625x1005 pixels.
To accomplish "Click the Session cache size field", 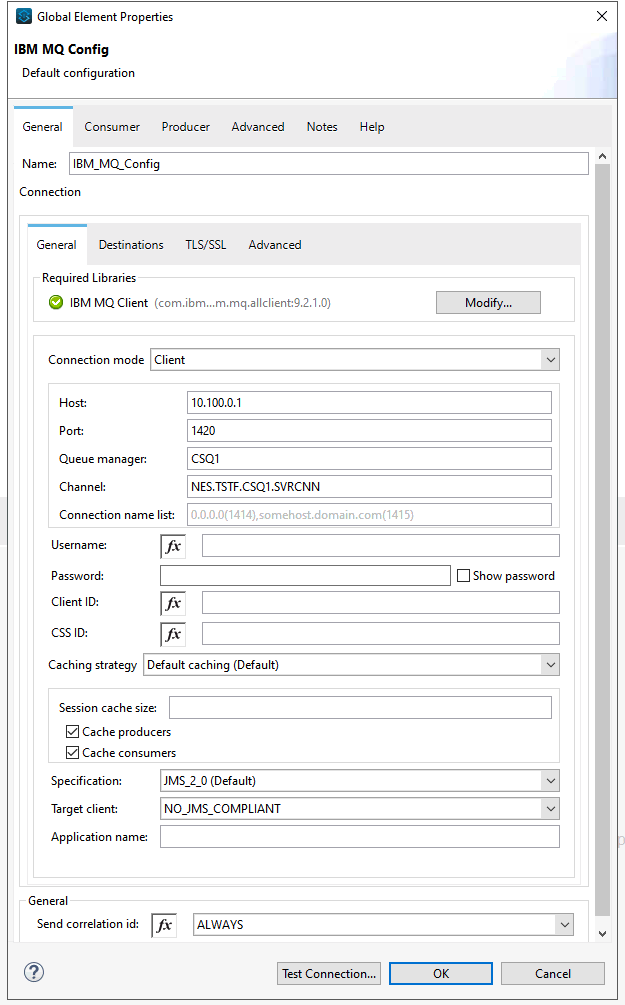I will 360,708.
